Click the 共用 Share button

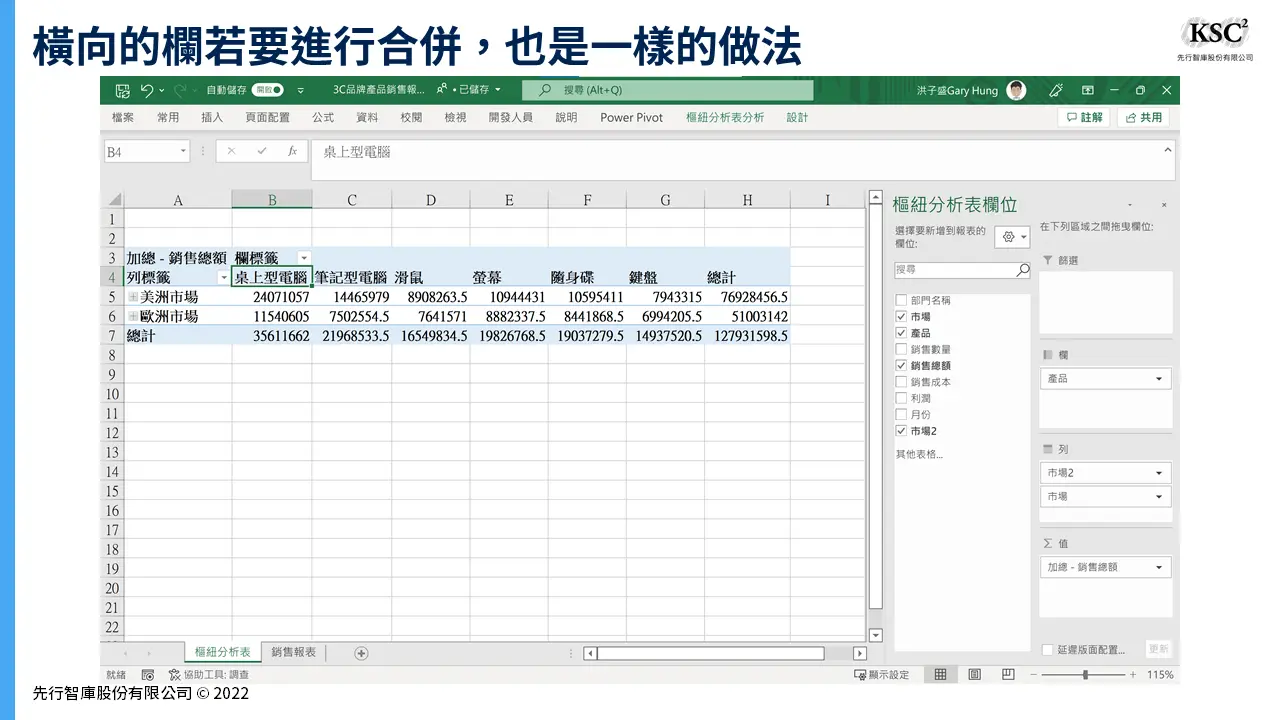pyautogui.click(x=1143, y=117)
